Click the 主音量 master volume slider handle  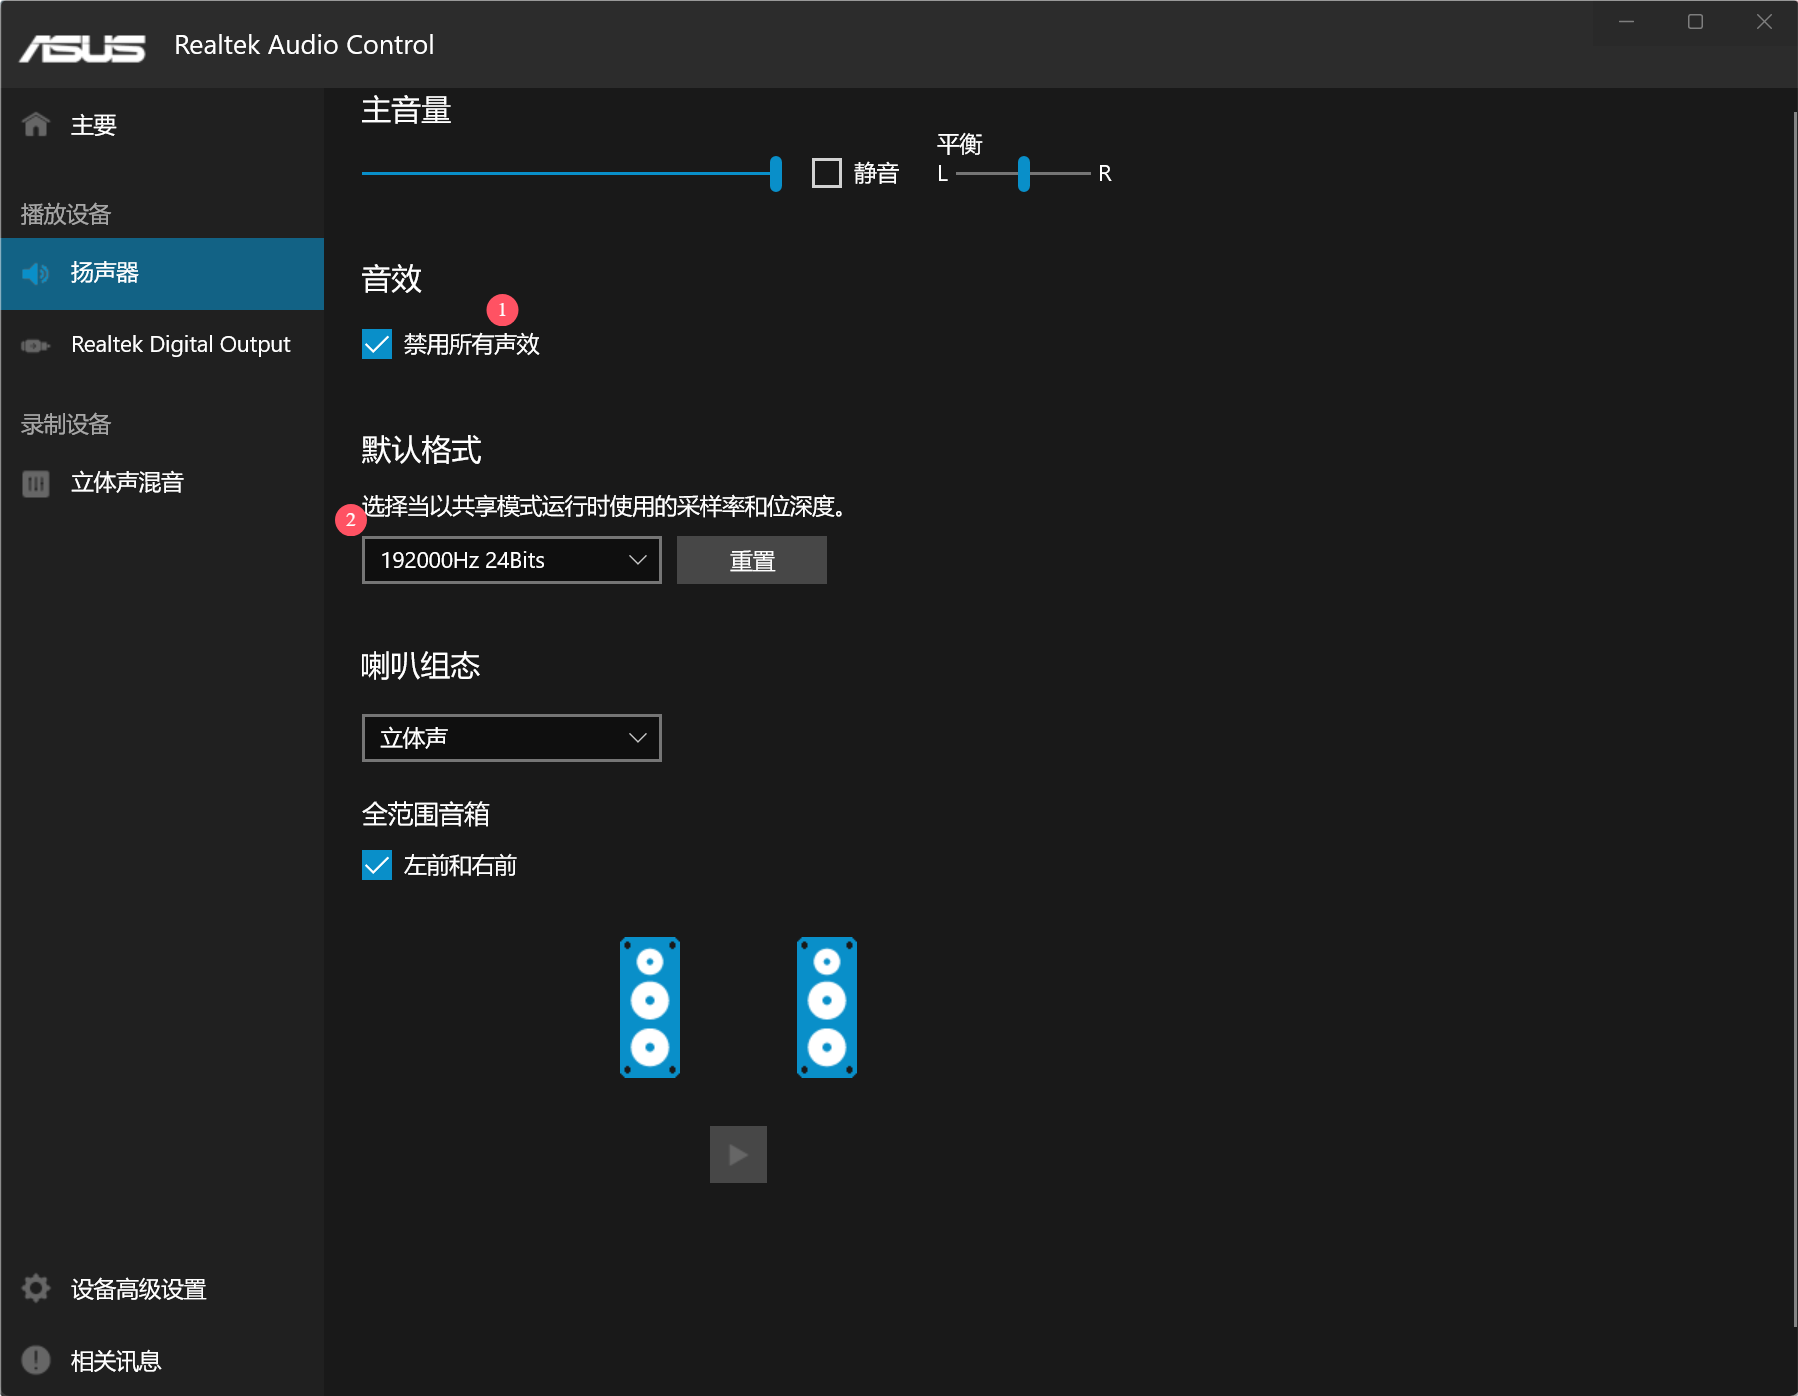point(776,173)
